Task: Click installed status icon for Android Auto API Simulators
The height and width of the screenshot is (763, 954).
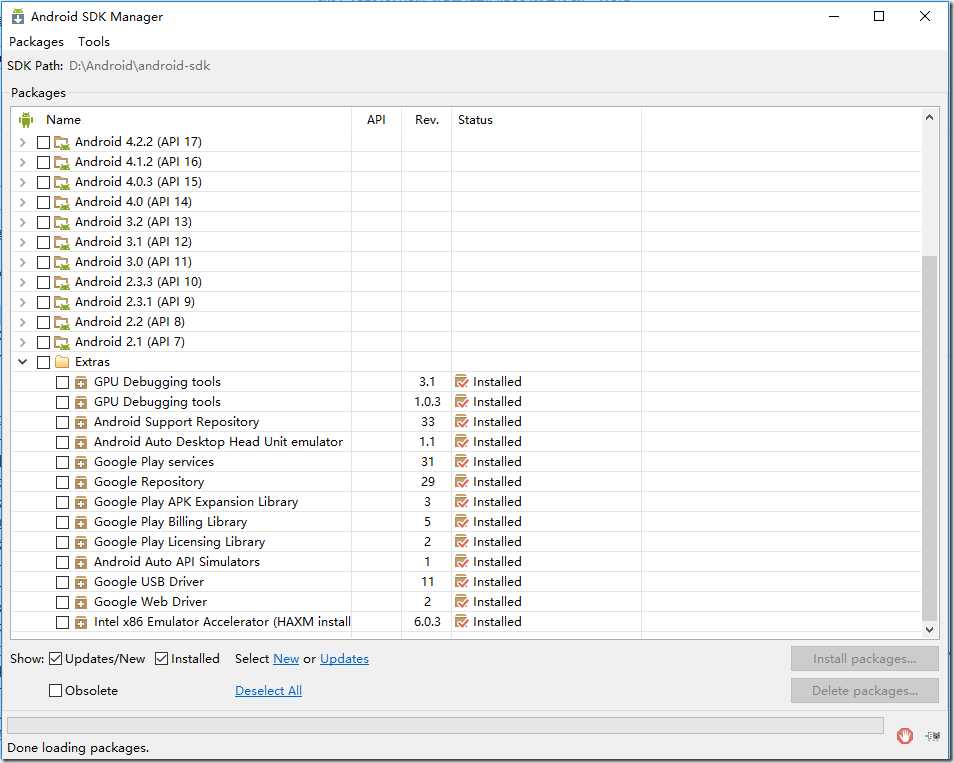Action: [x=462, y=562]
